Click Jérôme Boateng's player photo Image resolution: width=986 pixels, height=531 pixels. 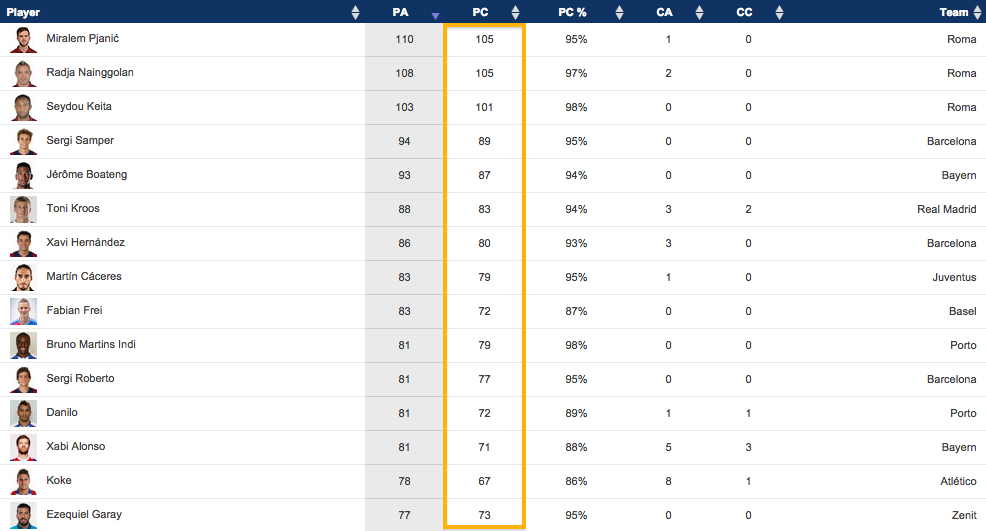24,176
